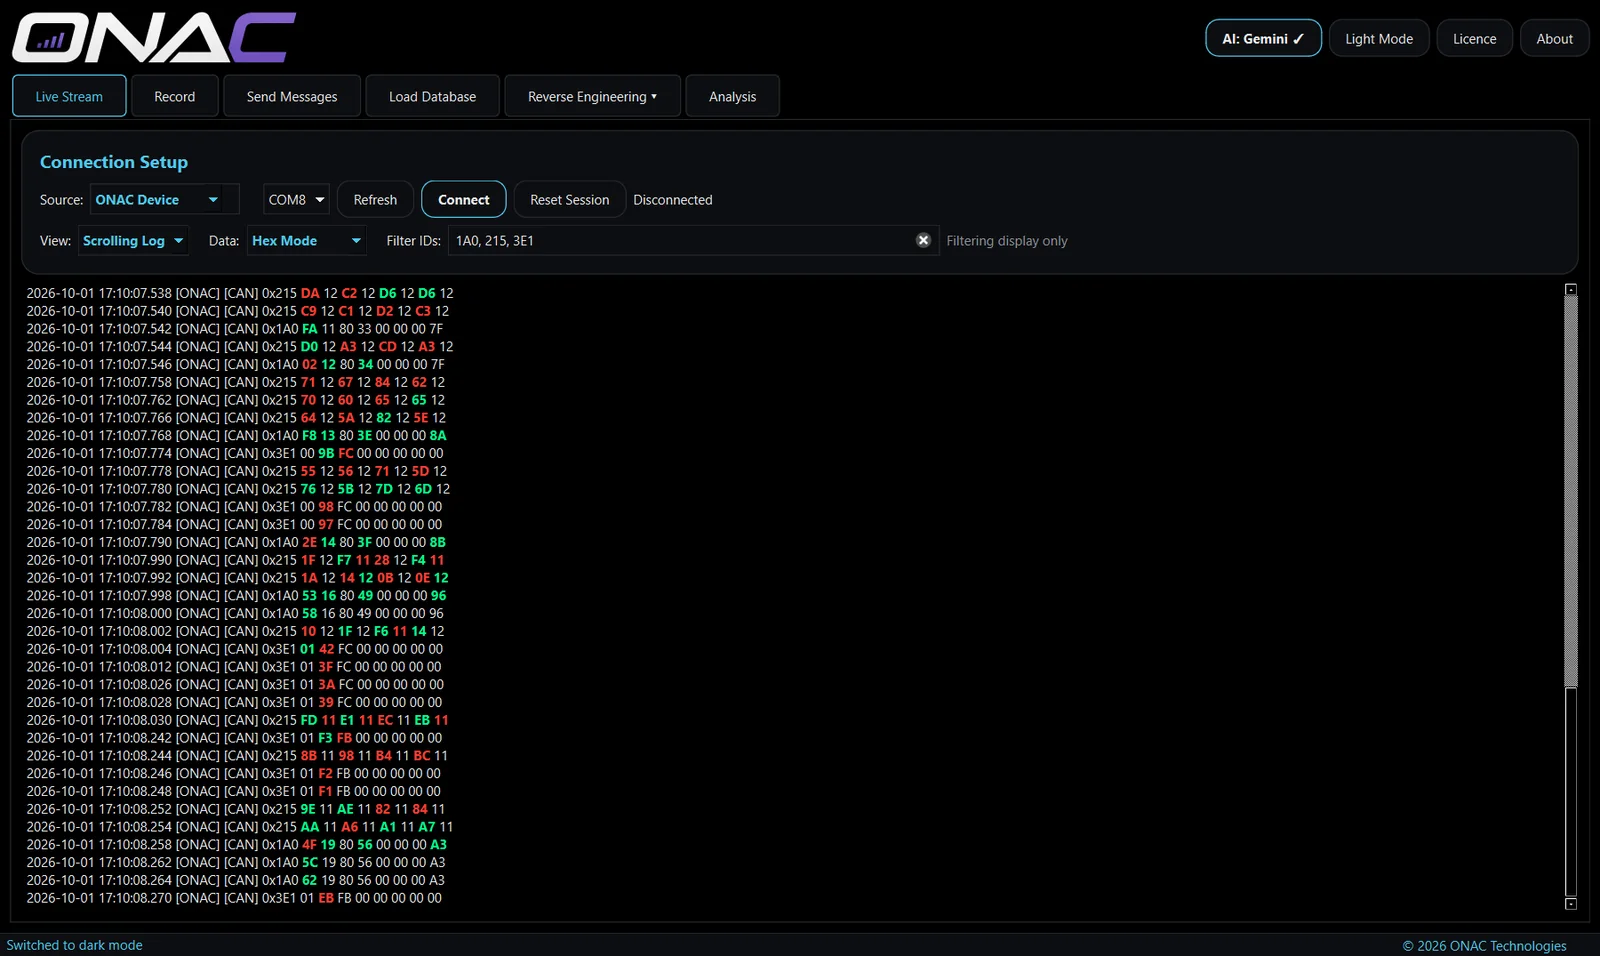Open the Analysis tab
This screenshot has width=1600, height=956.
click(732, 96)
